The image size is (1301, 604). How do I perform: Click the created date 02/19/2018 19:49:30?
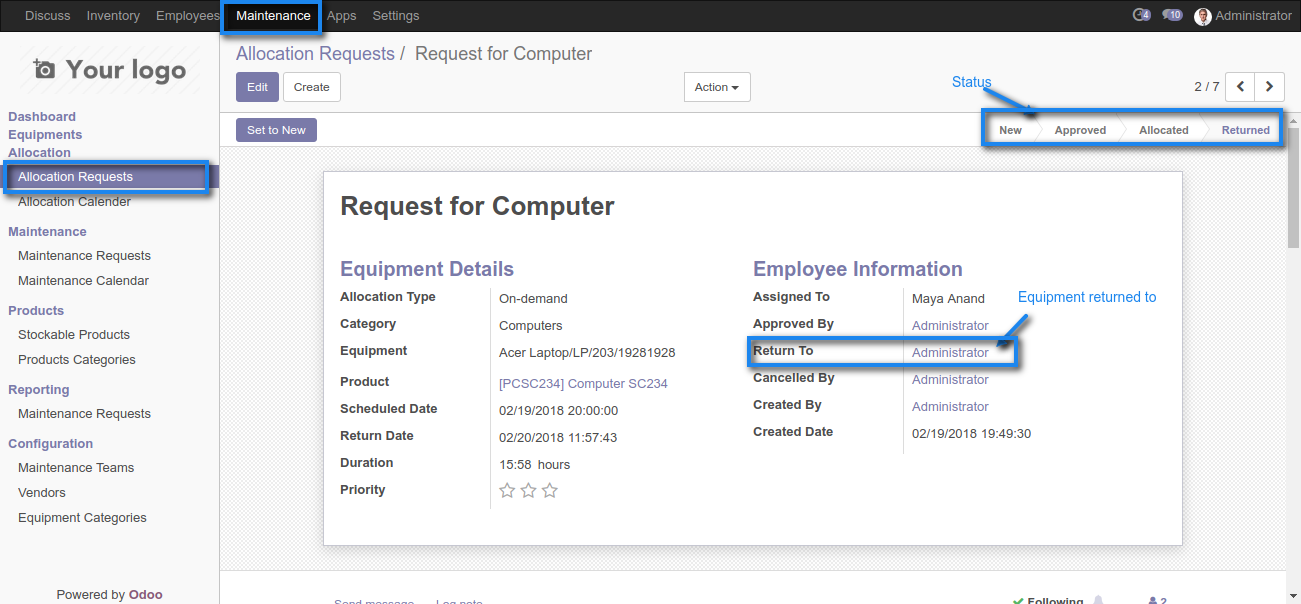point(971,434)
